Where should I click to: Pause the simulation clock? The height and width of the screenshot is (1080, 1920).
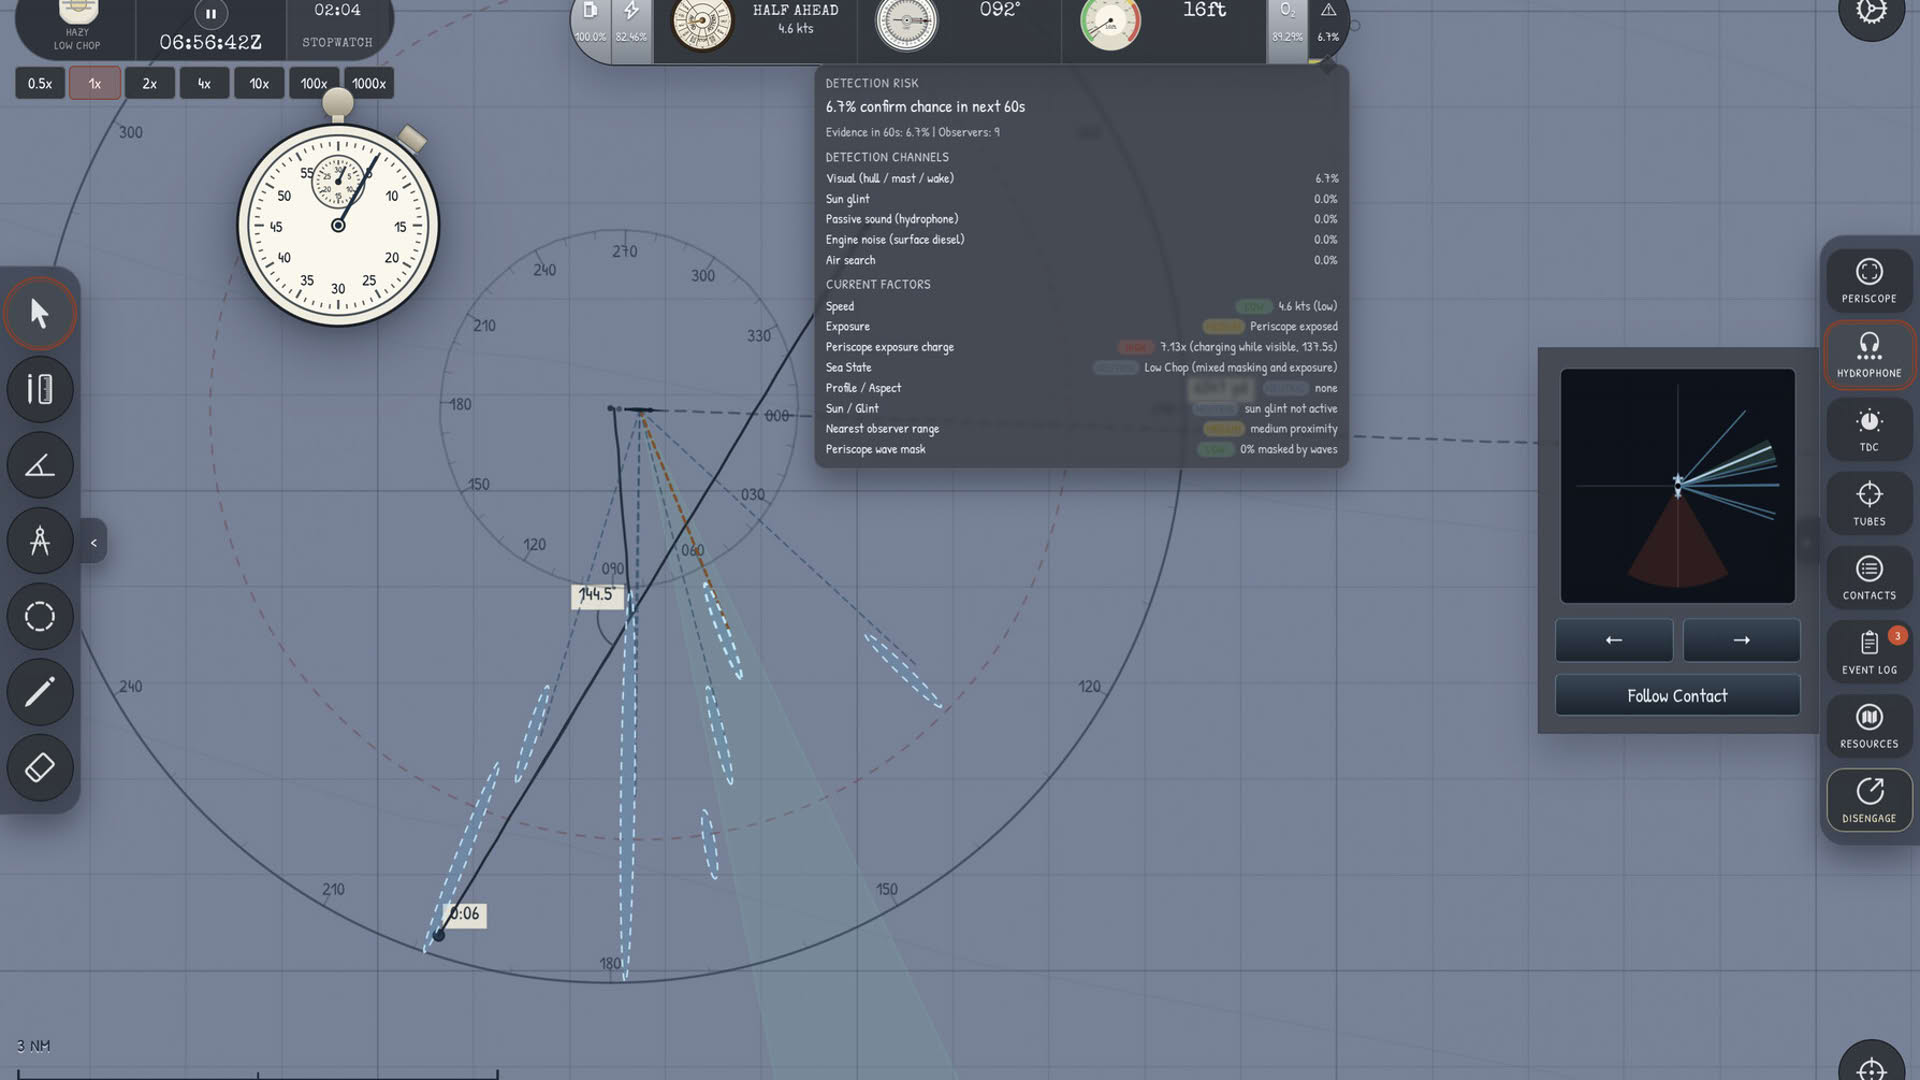click(x=210, y=14)
